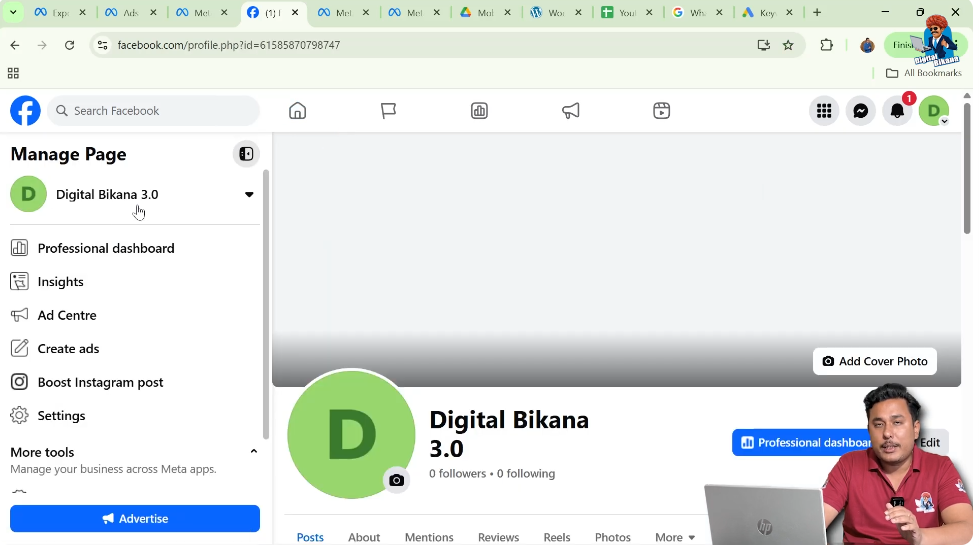Click the Add Cover Photo button
Screen dimensions: 979x546
[875, 361]
